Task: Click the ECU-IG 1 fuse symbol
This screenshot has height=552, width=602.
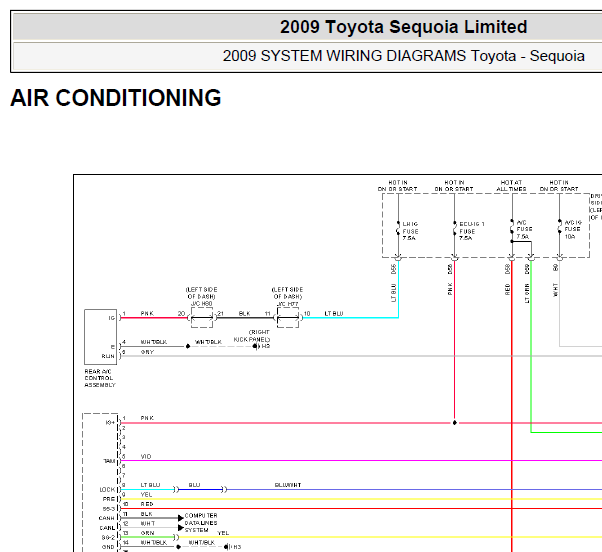Action: tap(455, 230)
